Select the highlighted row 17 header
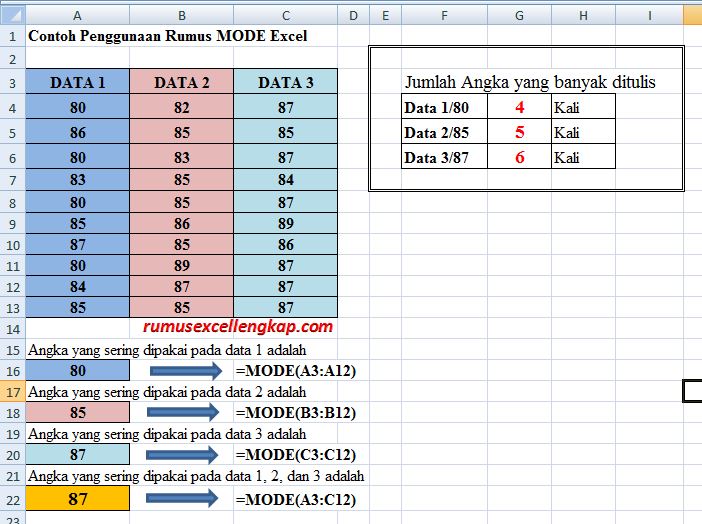The image size is (702, 524). click(x=13, y=392)
